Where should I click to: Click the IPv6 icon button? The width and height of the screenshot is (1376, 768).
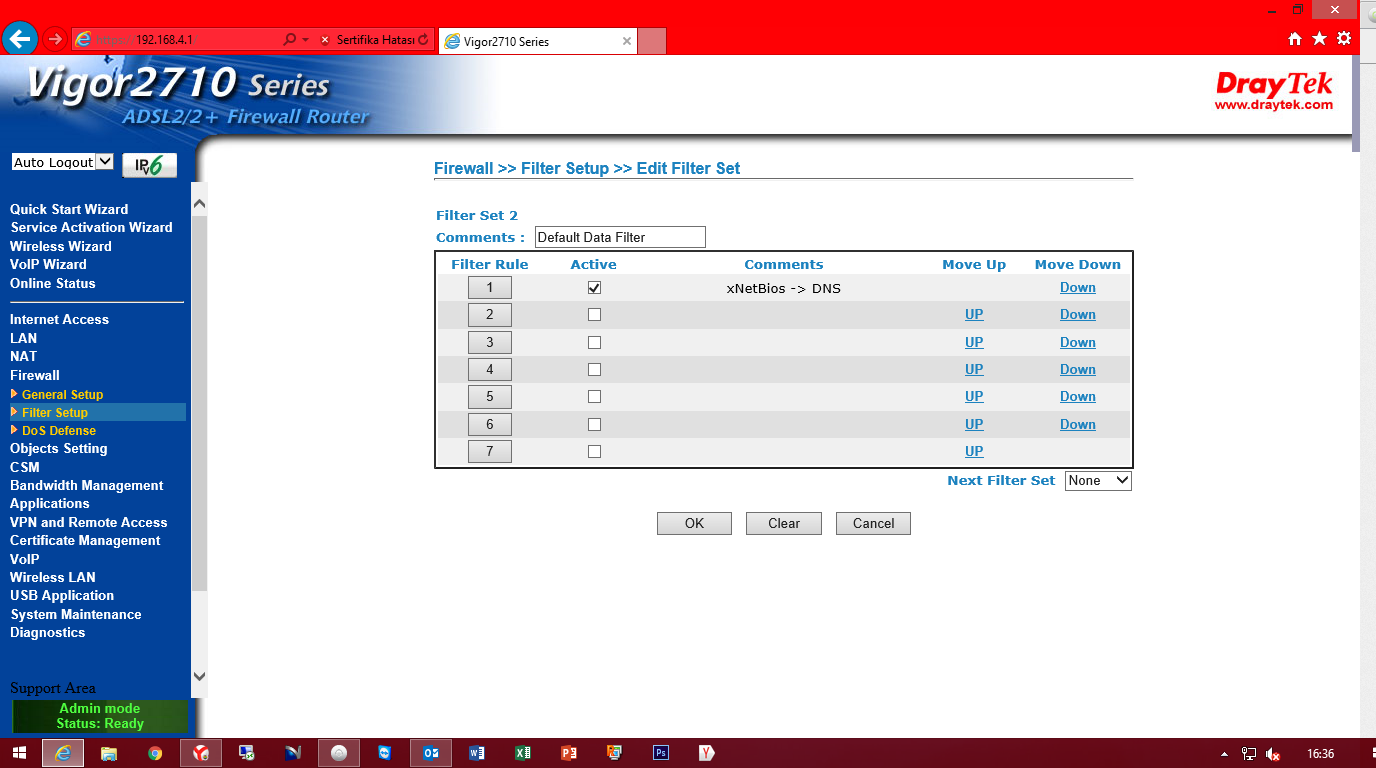[x=149, y=166]
